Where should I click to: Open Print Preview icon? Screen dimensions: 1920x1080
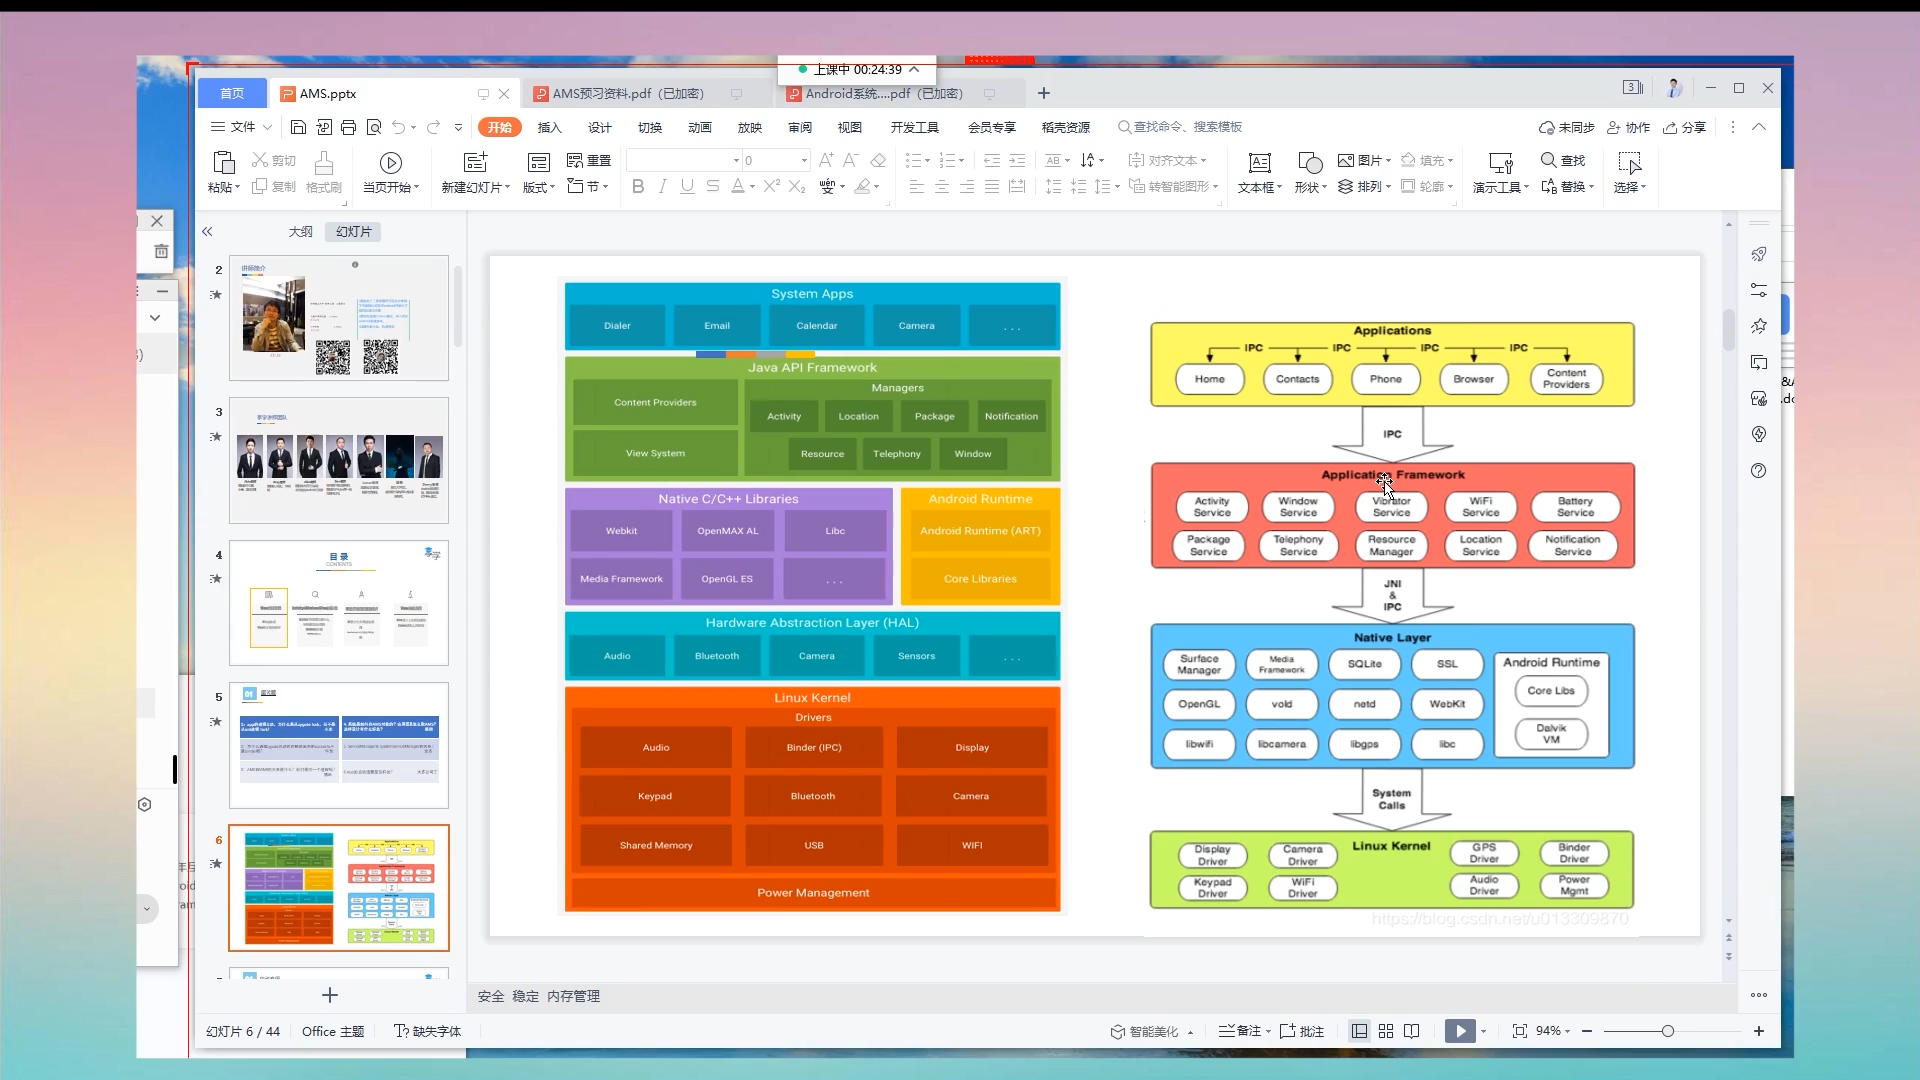coord(374,127)
